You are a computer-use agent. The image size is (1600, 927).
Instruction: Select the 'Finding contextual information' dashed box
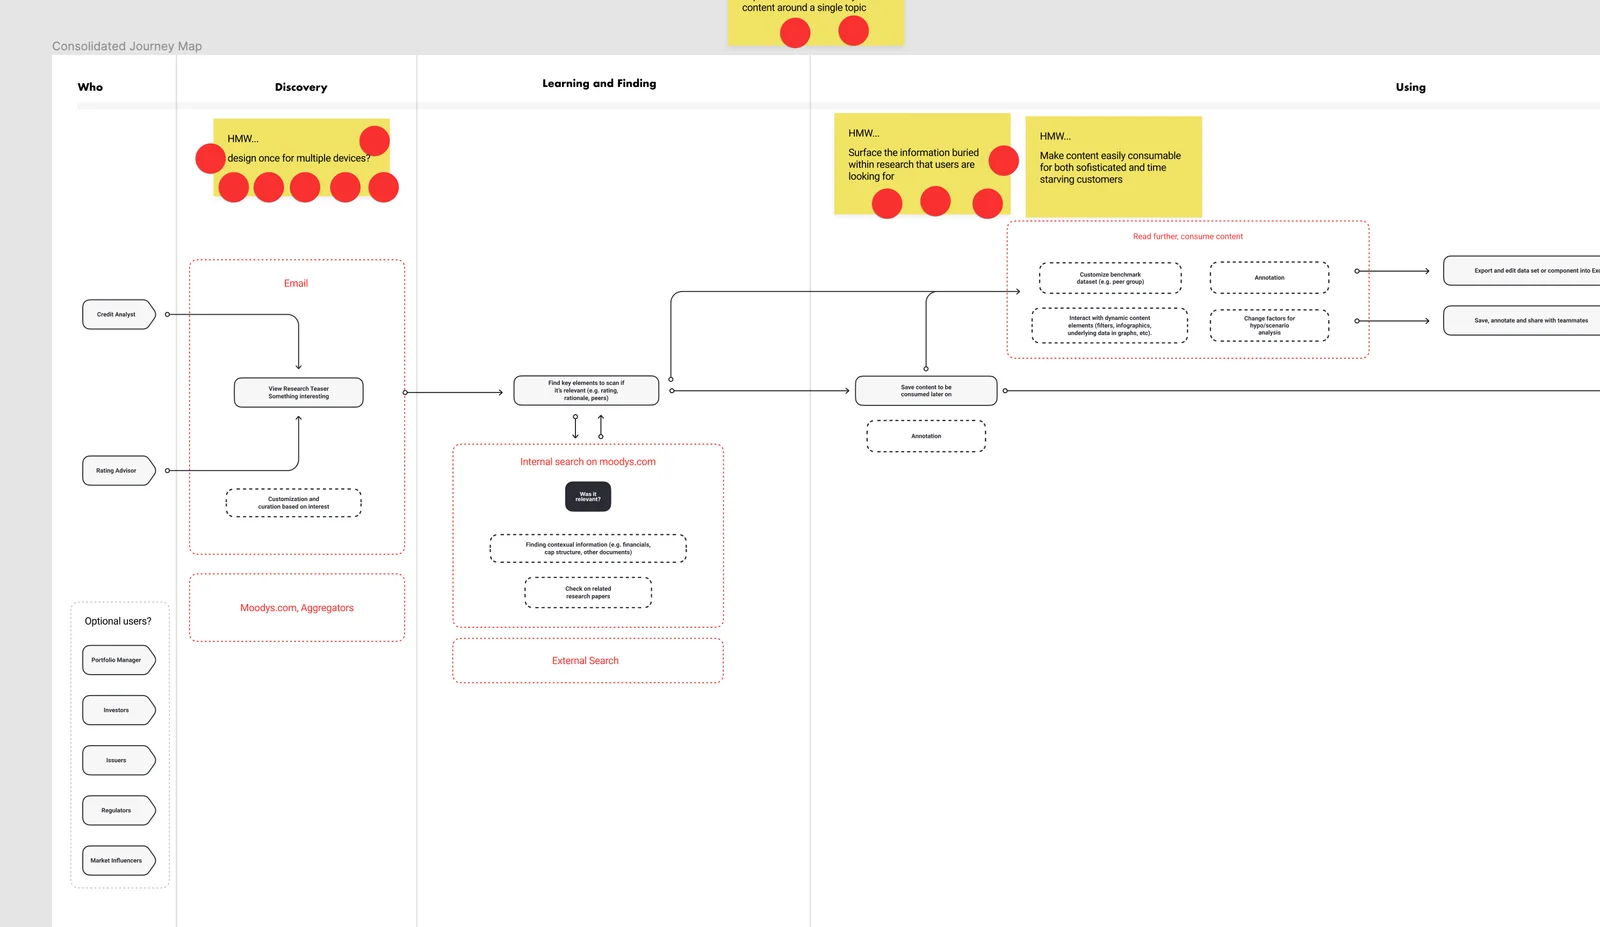(588, 548)
